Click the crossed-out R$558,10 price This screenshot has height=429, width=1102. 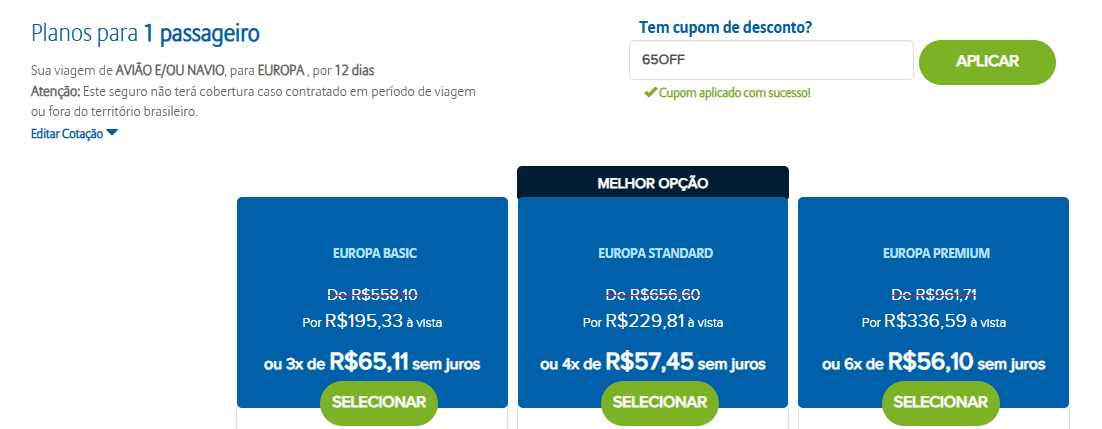tap(375, 295)
